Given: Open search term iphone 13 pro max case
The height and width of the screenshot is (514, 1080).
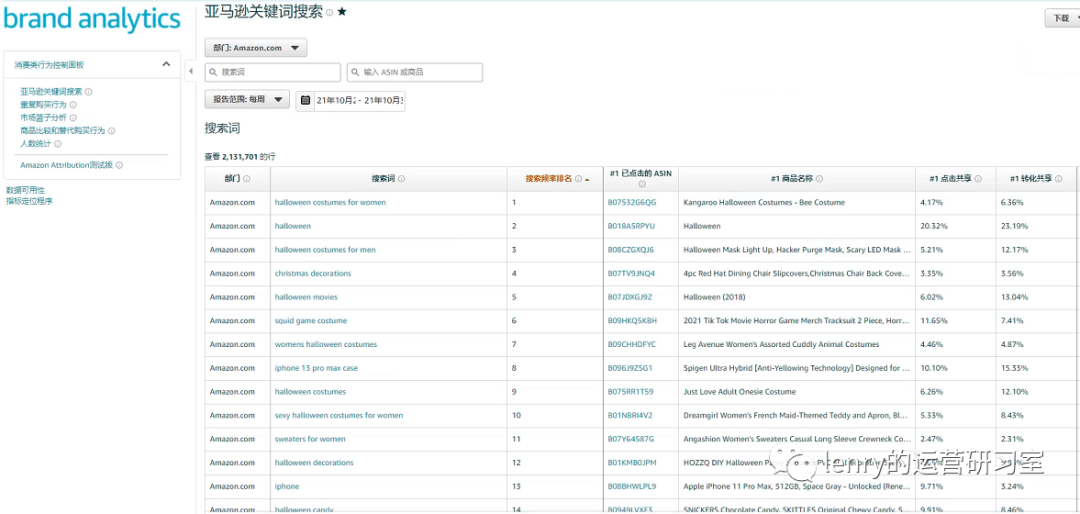Looking at the screenshot, I should (x=316, y=368).
